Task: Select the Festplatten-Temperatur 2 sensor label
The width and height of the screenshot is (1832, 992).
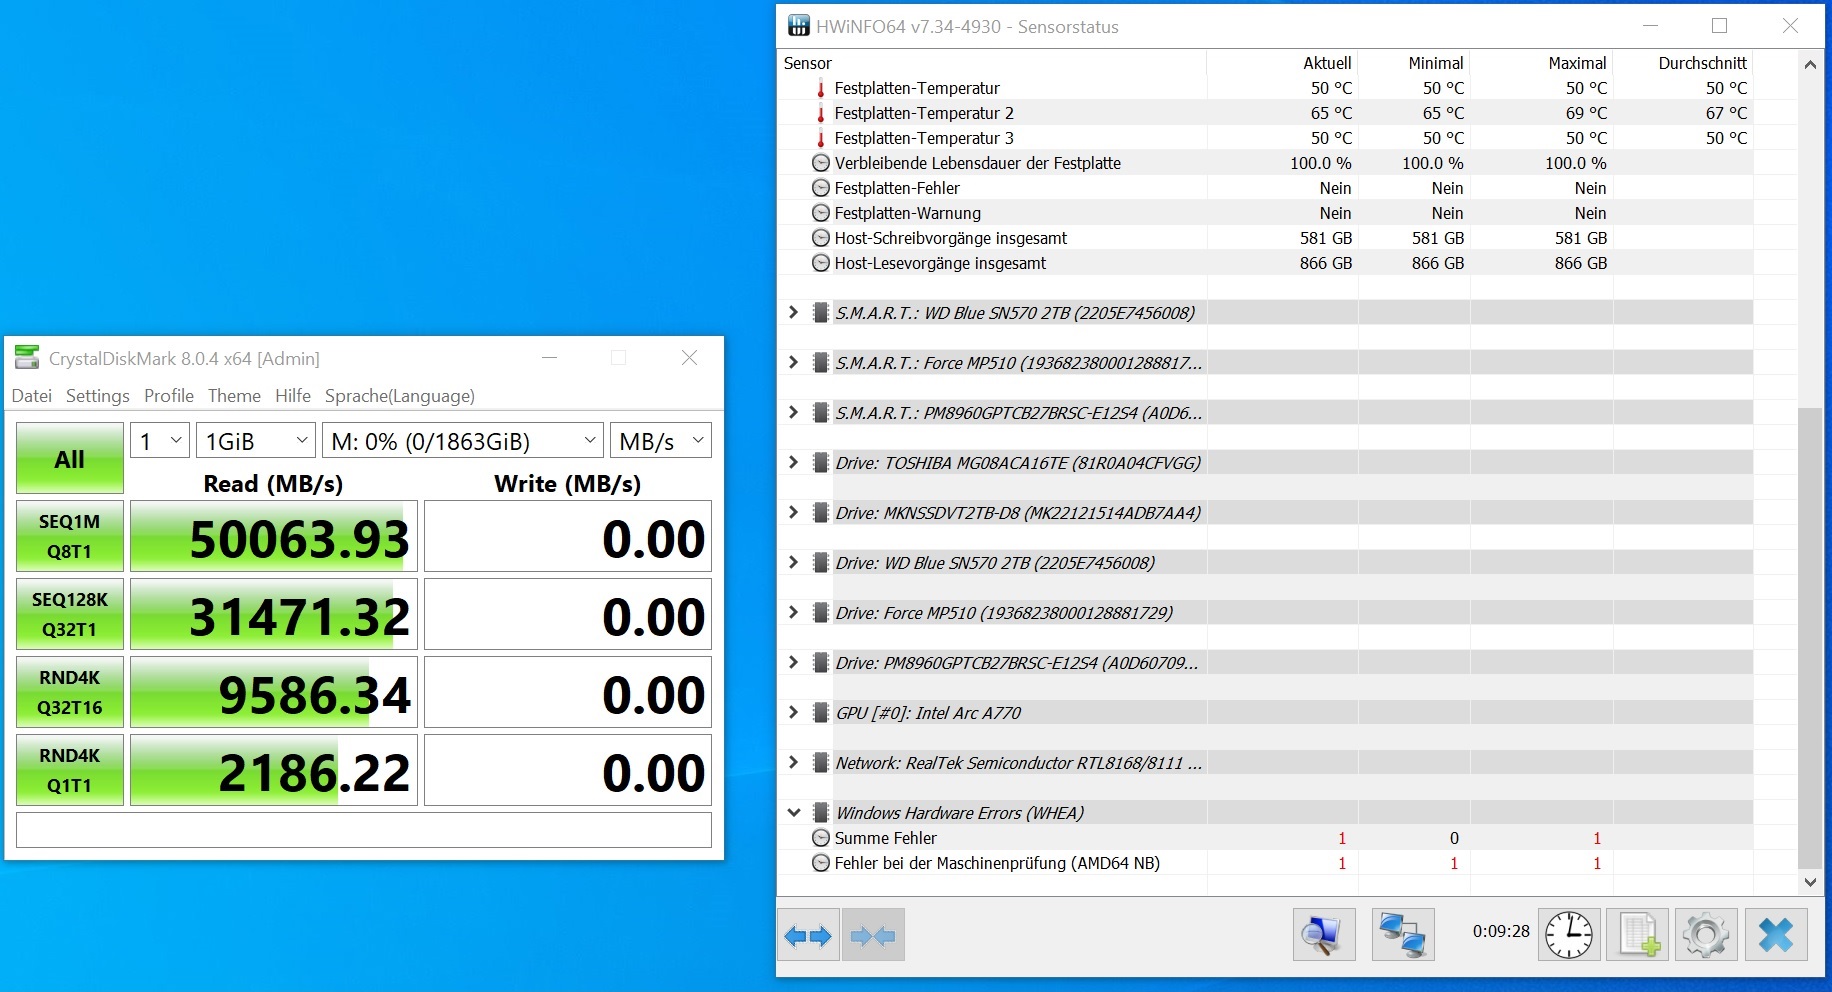Action: click(x=924, y=113)
